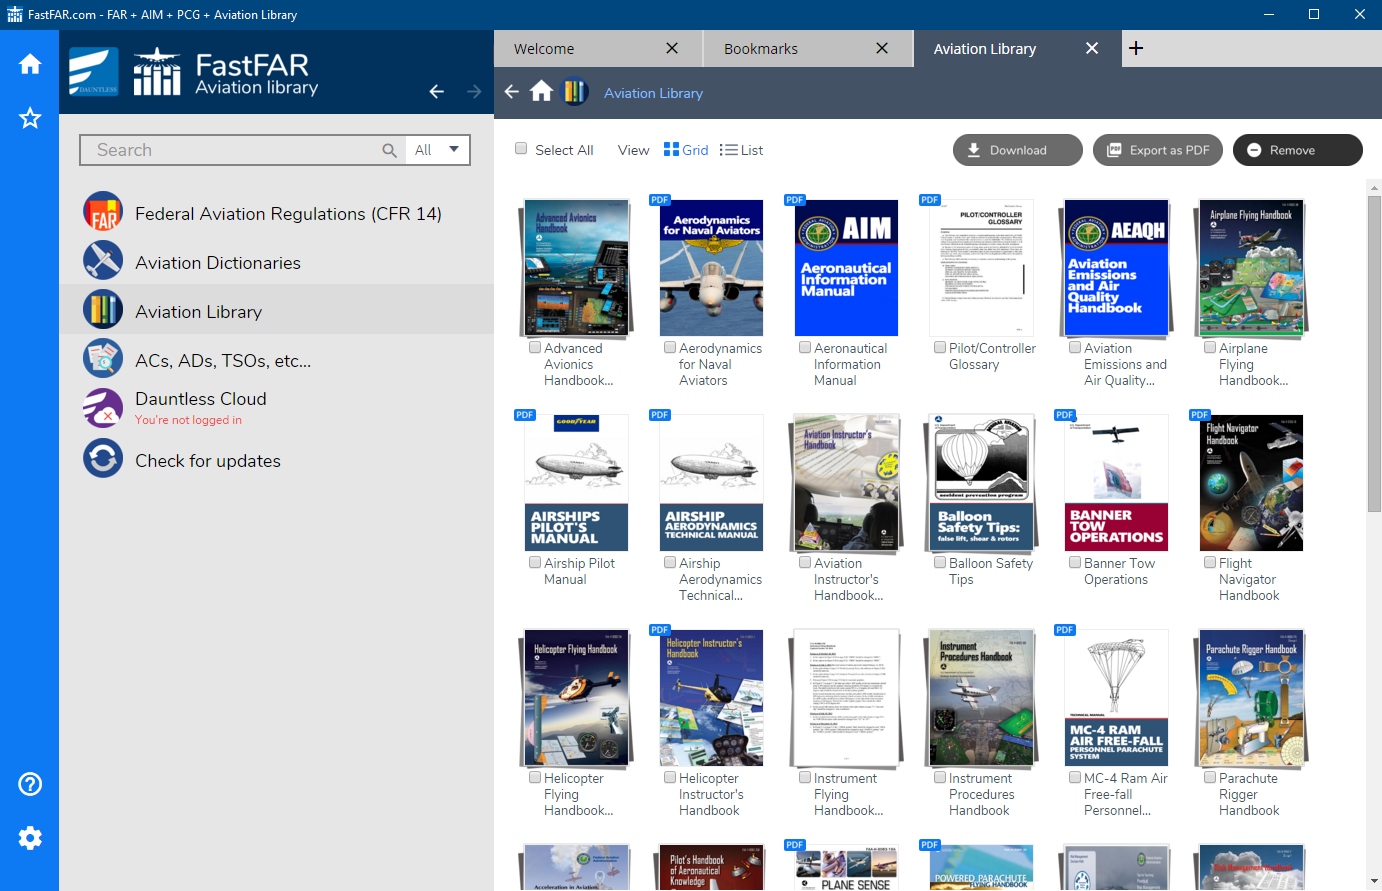Image resolution: width=1382 pixels, height=891 pixels.
Task: Click the Dauntless Cloud icon
Action: 103,408
